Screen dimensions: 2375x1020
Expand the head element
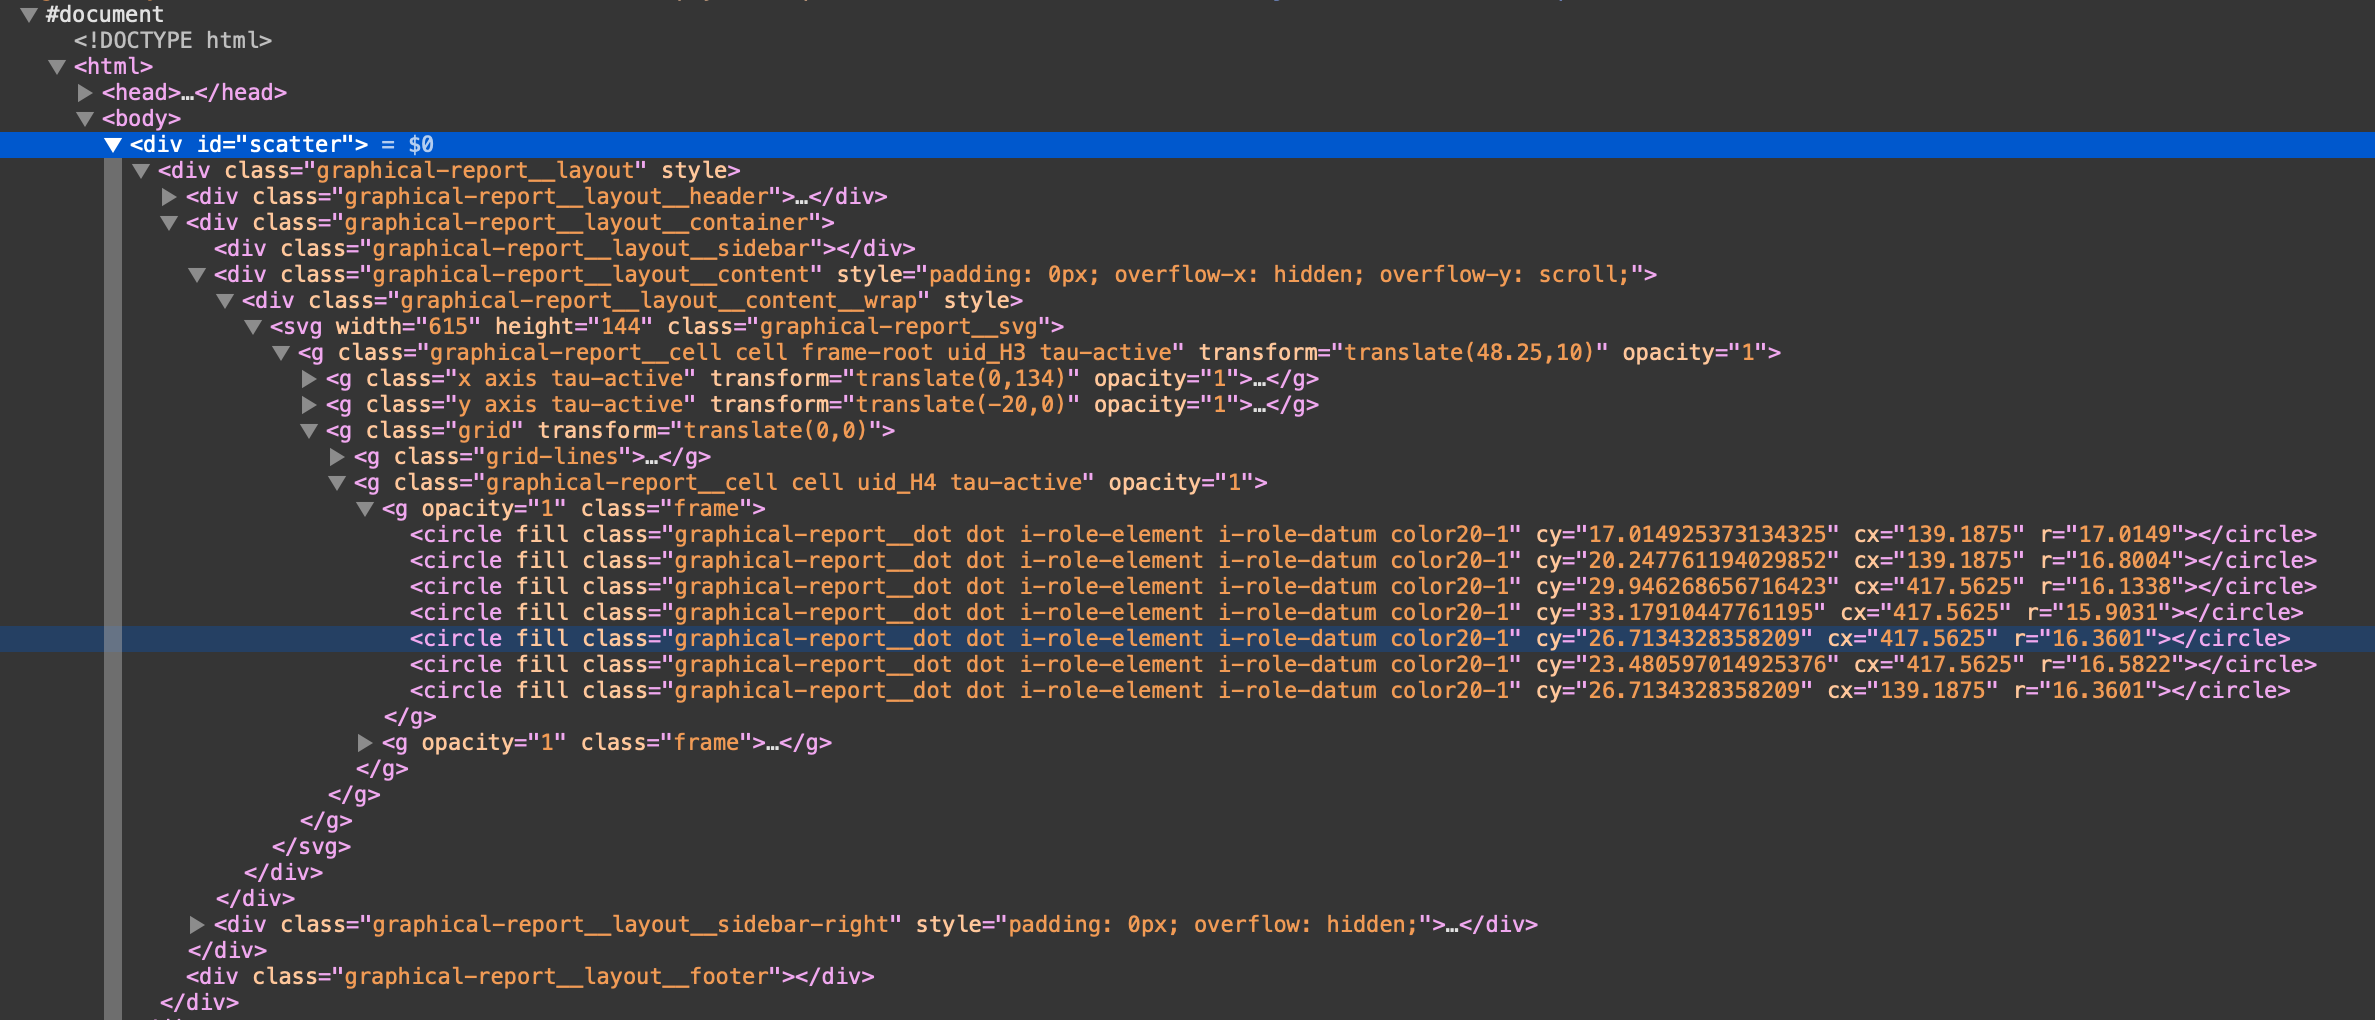tap(85, 92)
